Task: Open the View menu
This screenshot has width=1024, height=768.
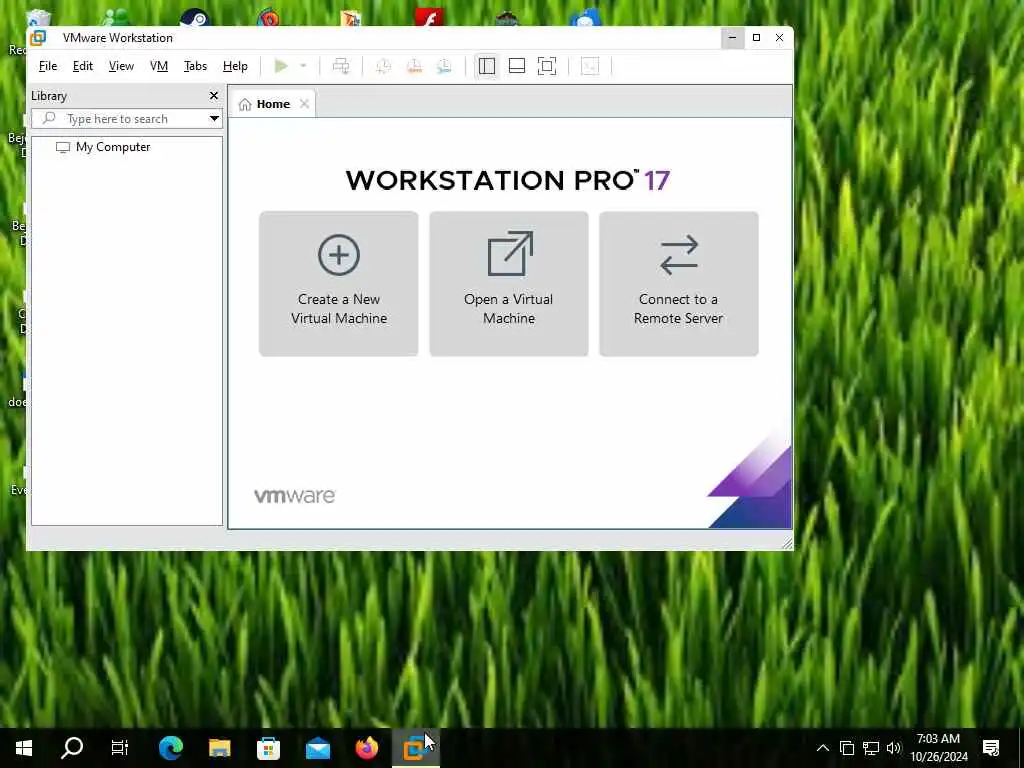Action: pos(121,66)
